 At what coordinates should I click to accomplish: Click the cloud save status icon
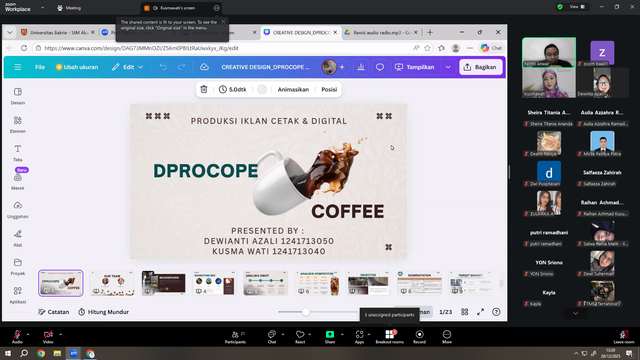coord(204,67)
